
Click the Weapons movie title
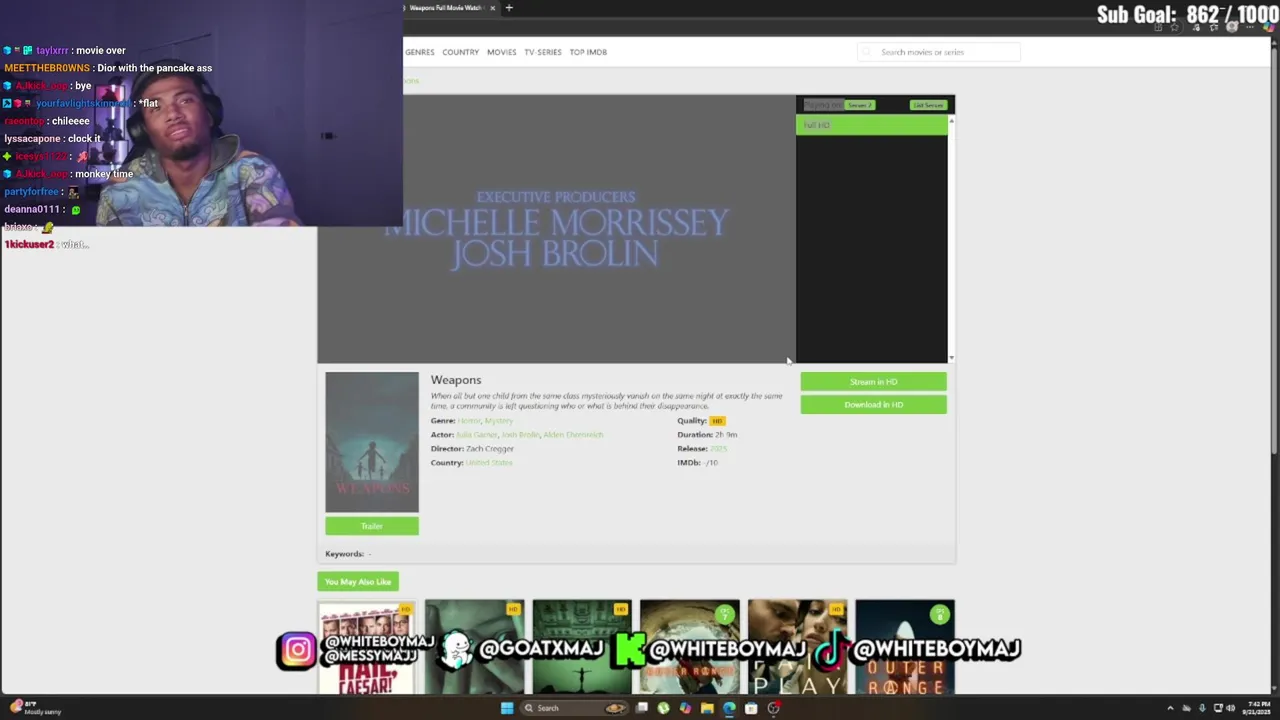pyautogui.click(x=456, y=380)
